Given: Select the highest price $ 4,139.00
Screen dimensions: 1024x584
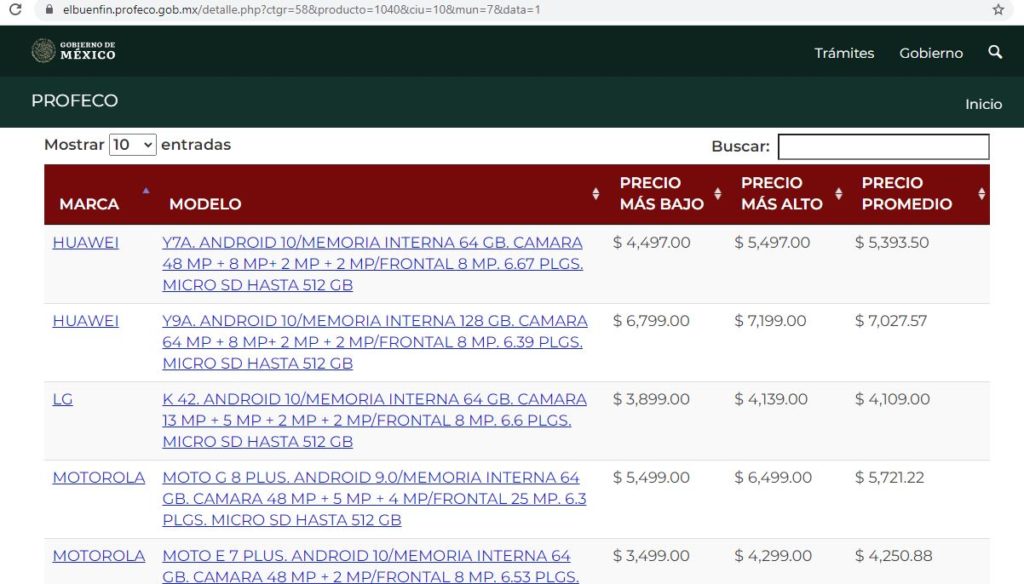Looking at the screenshot, I should click(771, 399).
